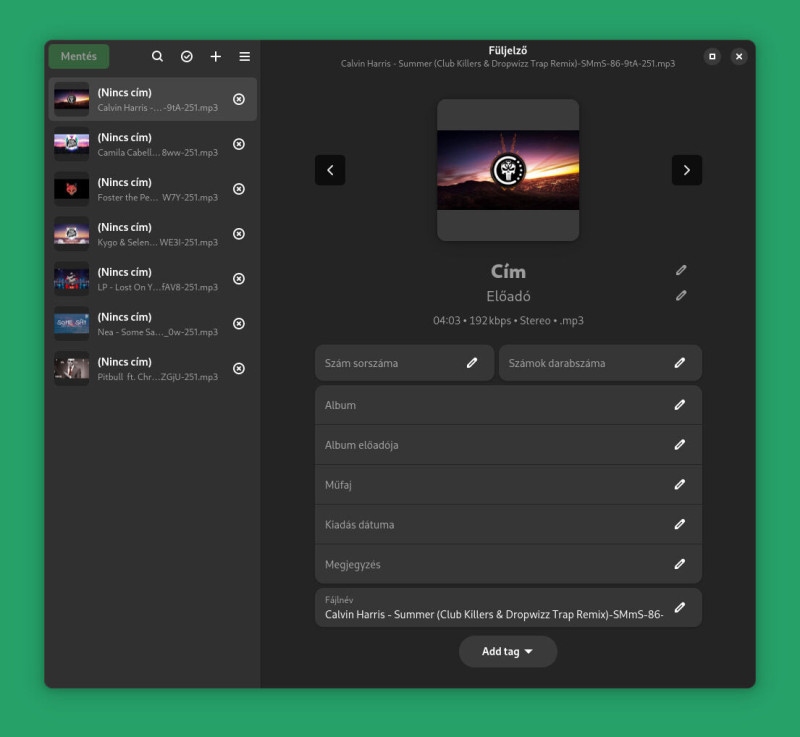Select the Calvin Harris track row
This screenshot has height=737, width=800.
tap(153, 99)
